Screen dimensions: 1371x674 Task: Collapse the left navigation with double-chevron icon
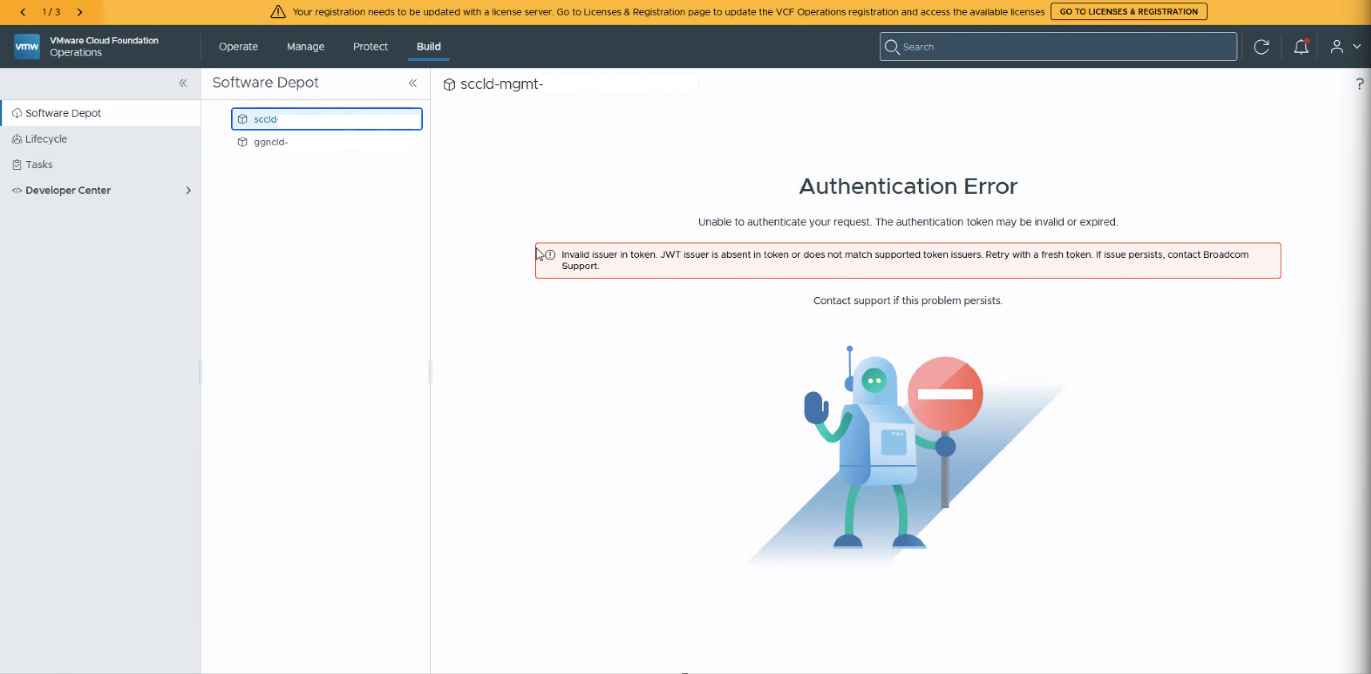[183, 83]
